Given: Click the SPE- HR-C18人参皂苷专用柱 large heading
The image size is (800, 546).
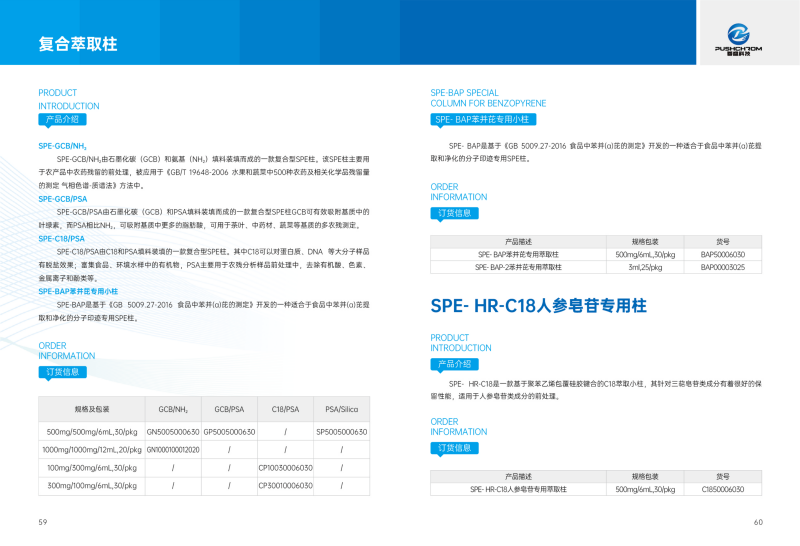Looking at the screenshot, I should coord(538,305).
